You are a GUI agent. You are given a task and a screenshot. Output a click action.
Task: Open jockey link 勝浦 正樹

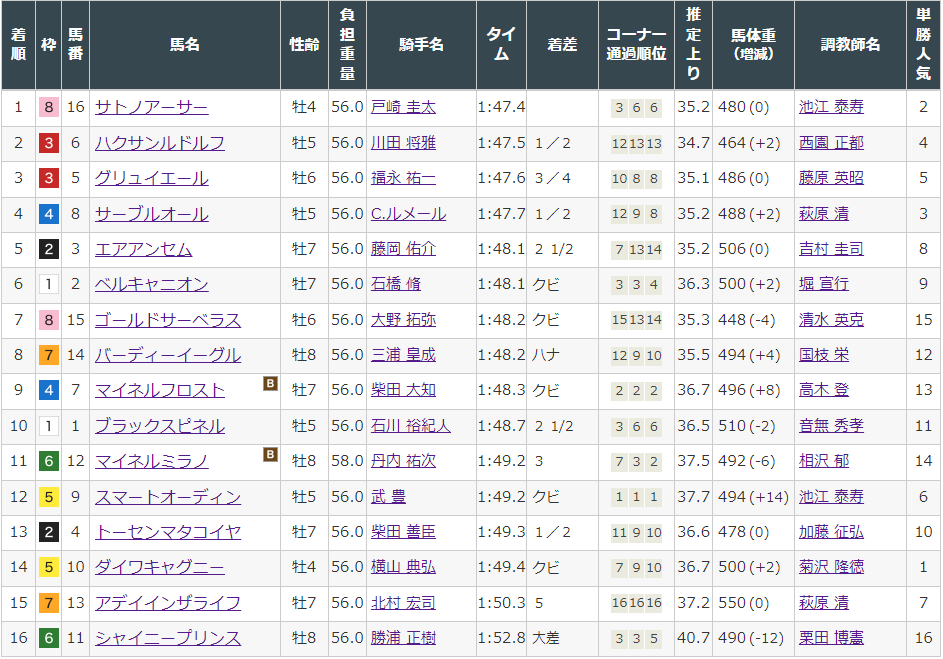(x=403, y=638)
